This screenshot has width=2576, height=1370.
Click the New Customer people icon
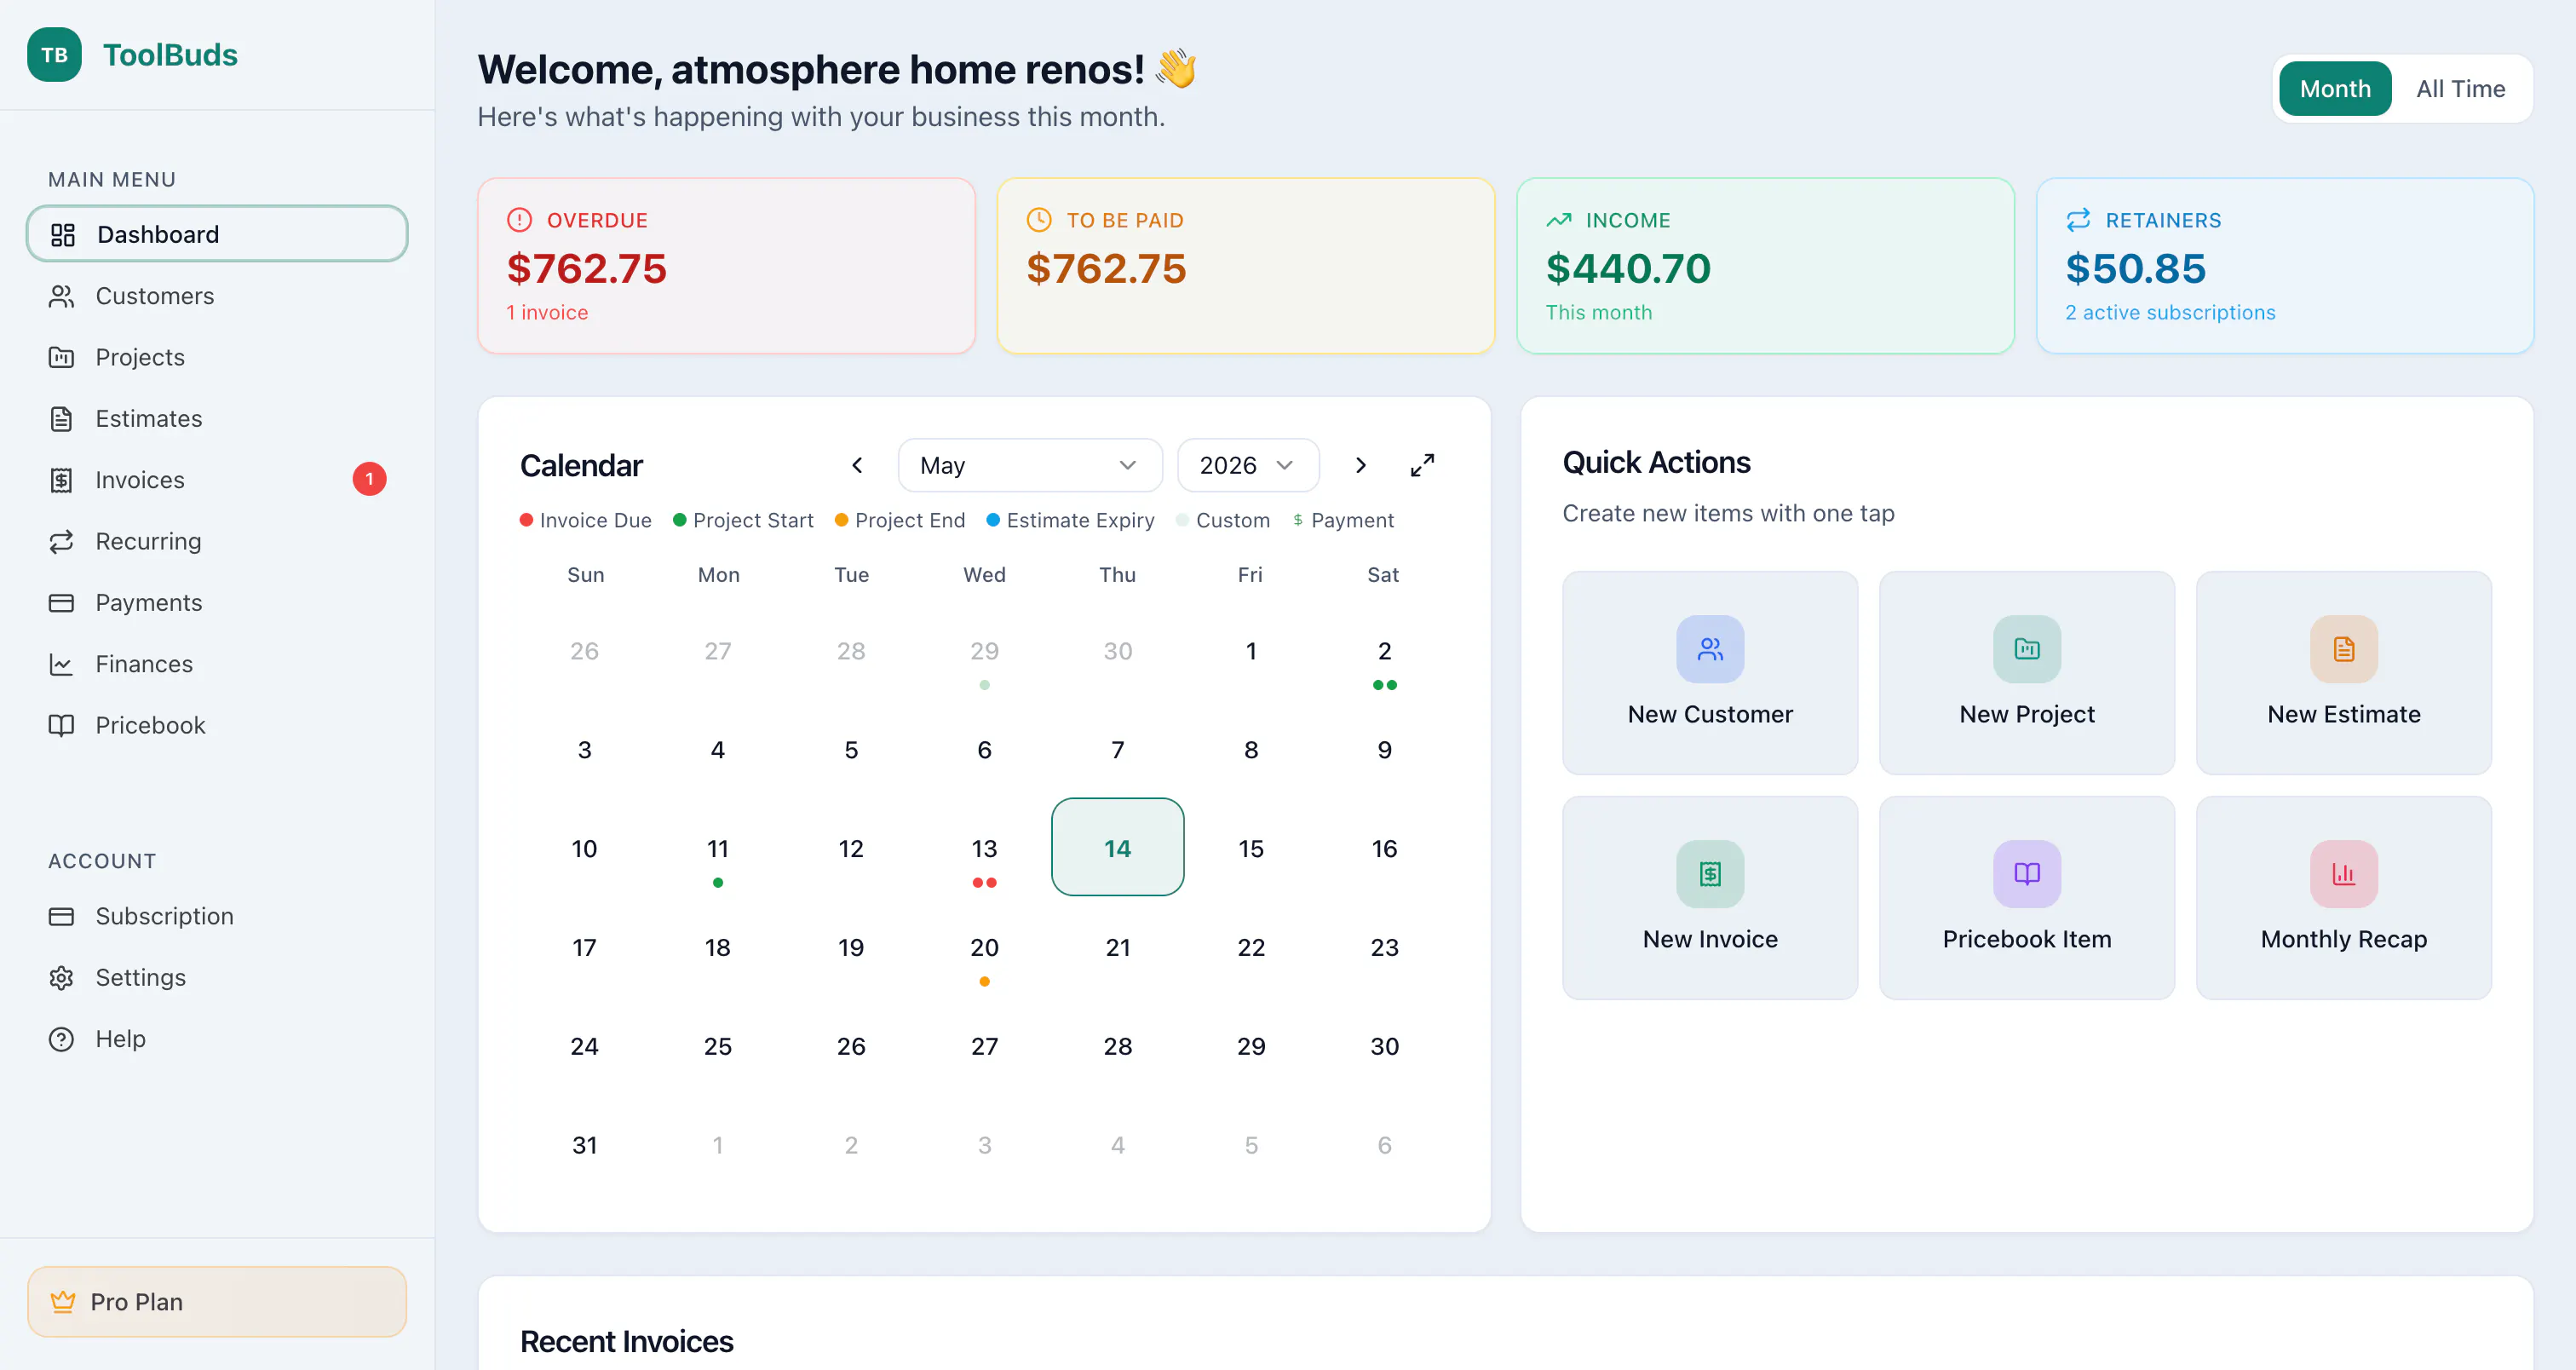pyautogui.click(x=1710, y=649)
